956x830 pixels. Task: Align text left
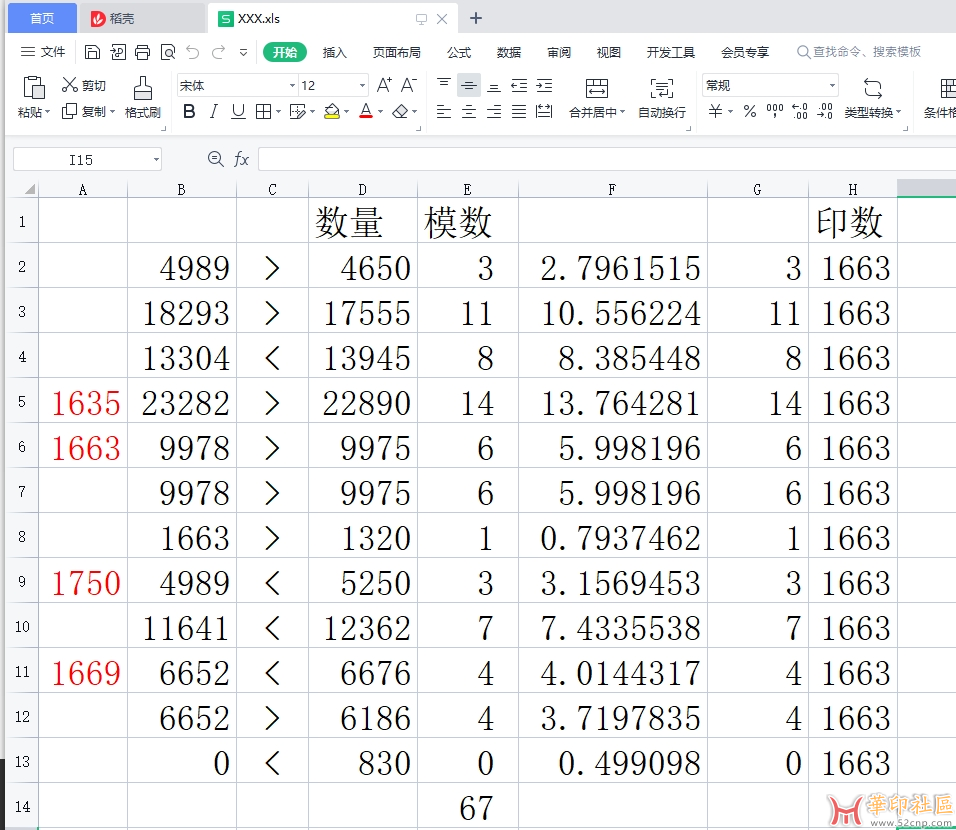pos(444,112)
